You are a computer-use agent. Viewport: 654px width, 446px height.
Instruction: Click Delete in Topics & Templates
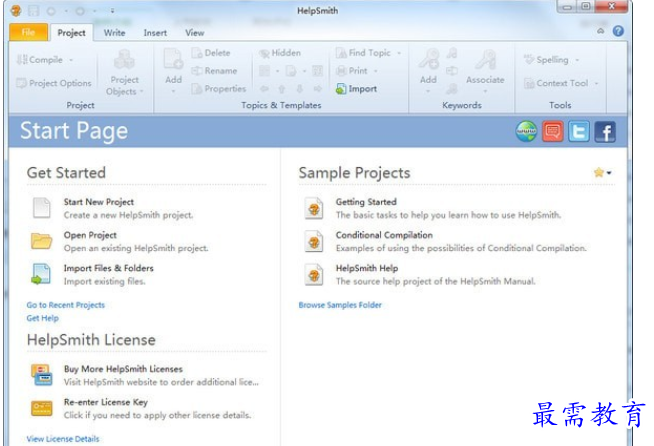(211, 53)
